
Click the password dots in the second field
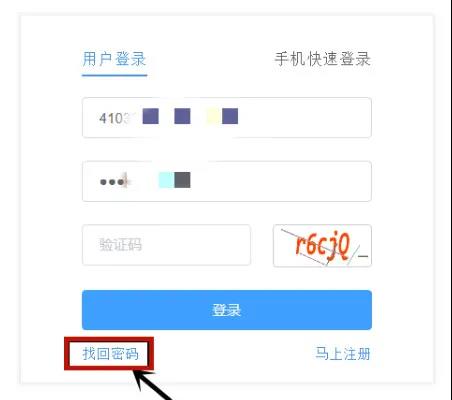click(x=114, y=182)
